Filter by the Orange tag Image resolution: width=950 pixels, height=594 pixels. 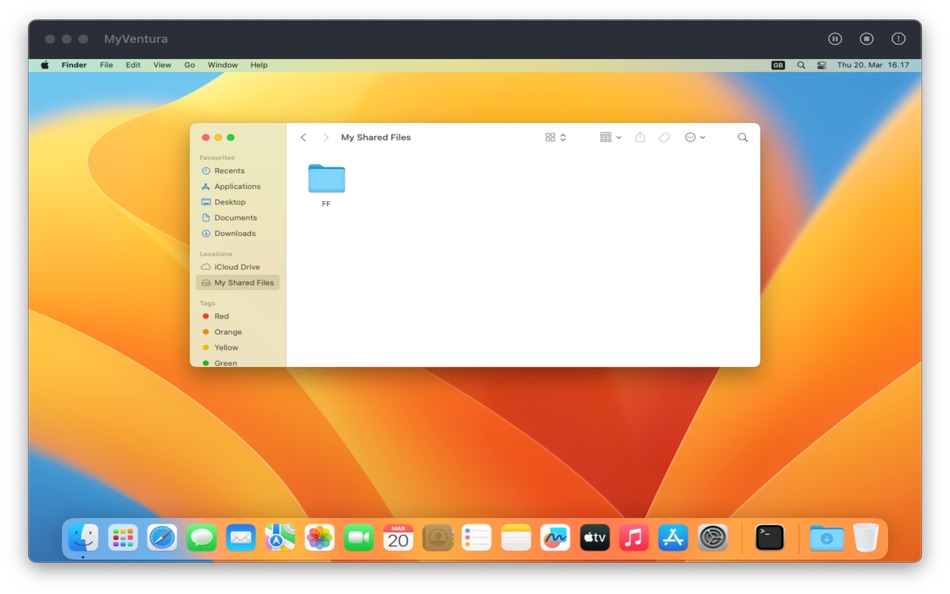point(238,332)
